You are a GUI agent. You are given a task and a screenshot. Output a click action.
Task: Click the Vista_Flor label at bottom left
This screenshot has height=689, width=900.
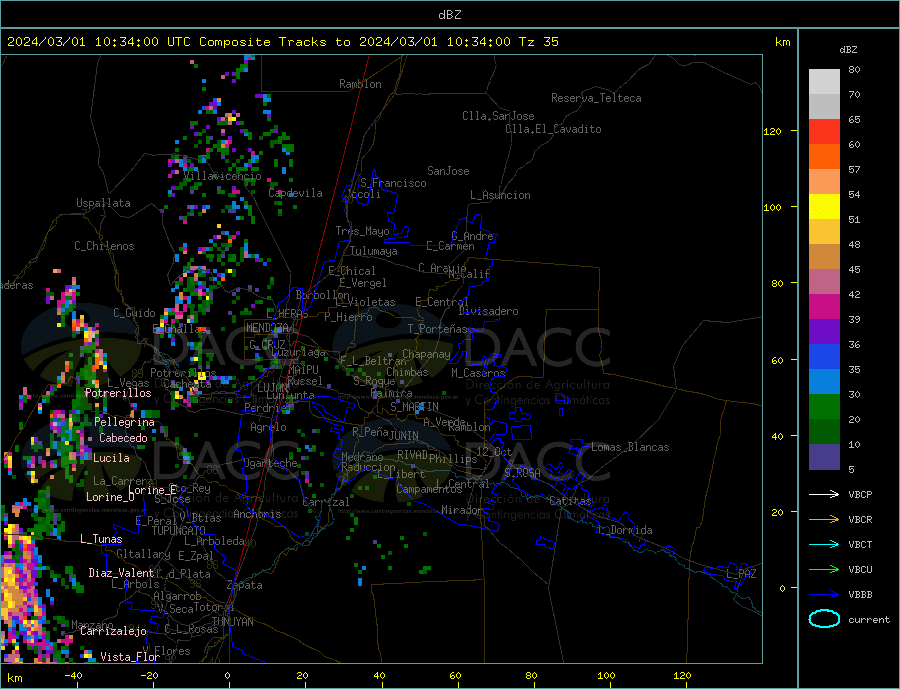pyautogui.click(x=130, y=657)
